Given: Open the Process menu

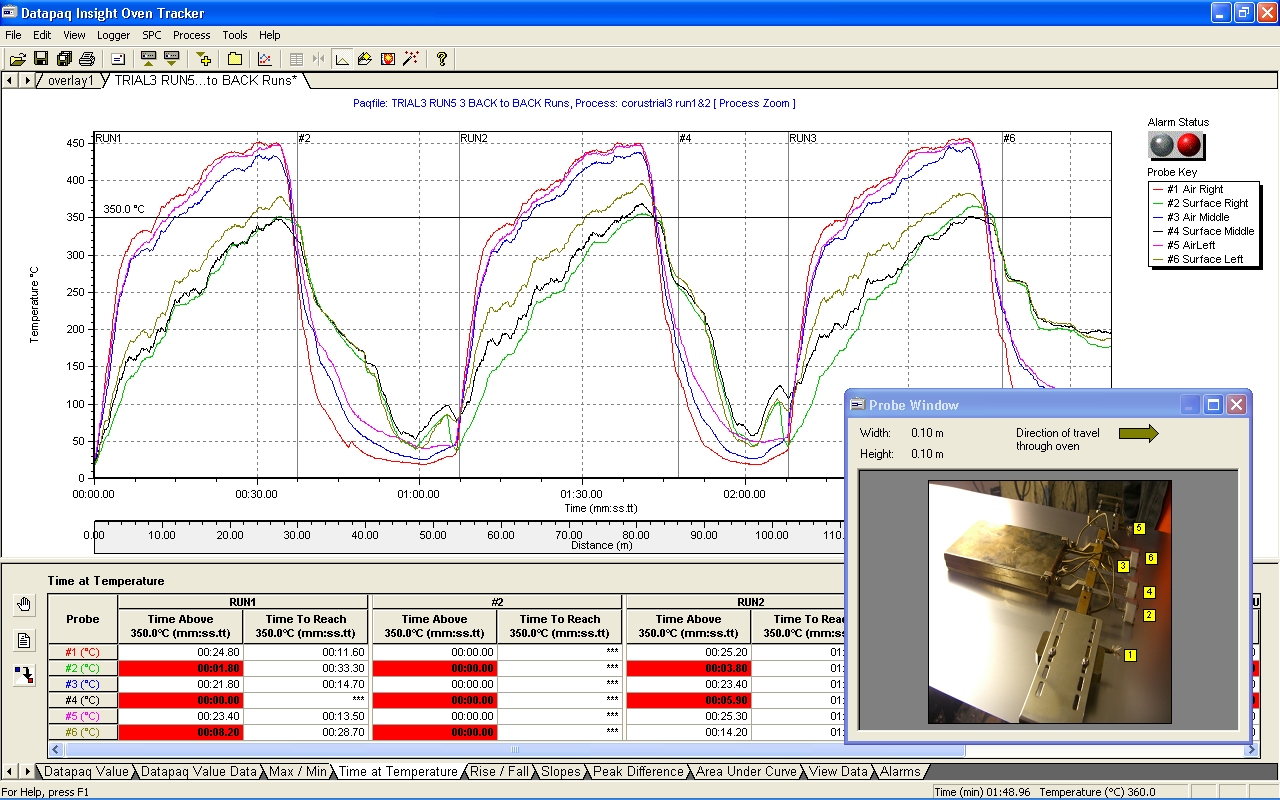Looking at the screenshot, I should tap(191, 35).
